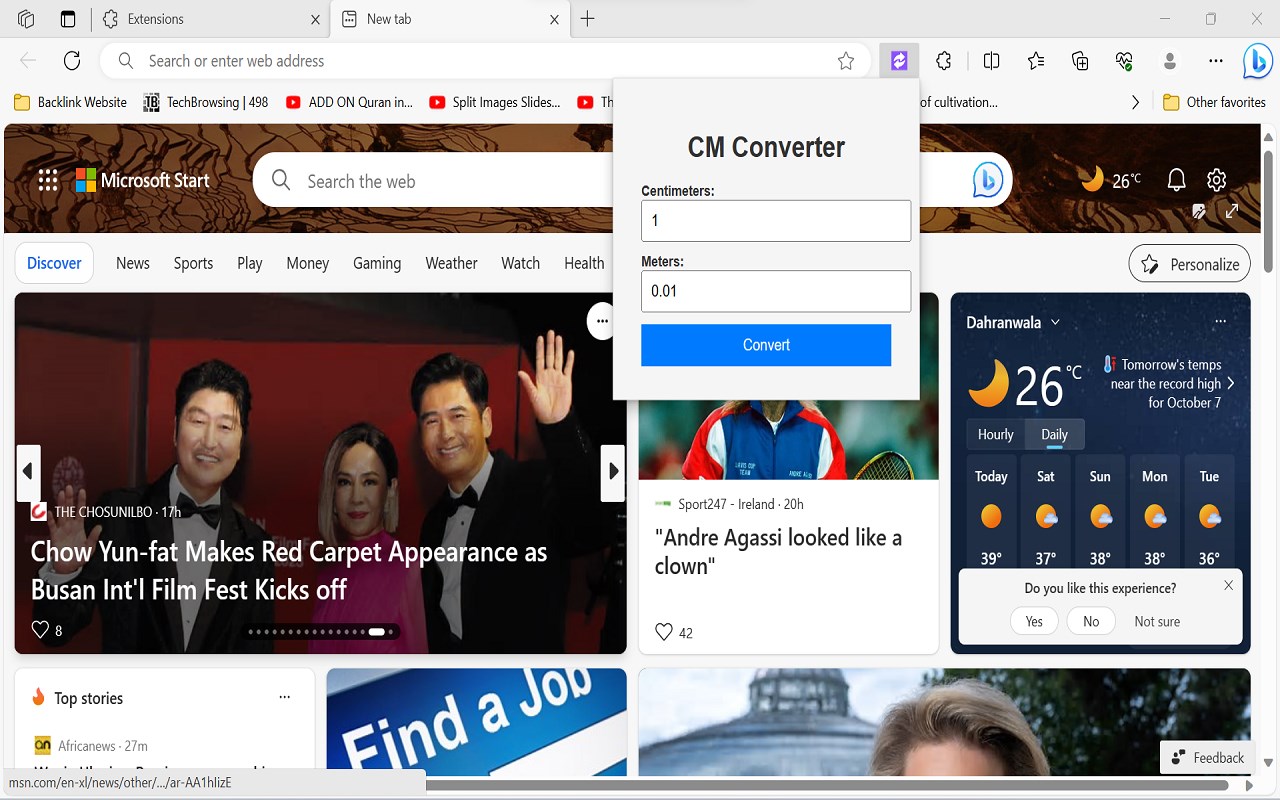
Task: Open the Feedback button
Action: click(x=1207, y=757)
